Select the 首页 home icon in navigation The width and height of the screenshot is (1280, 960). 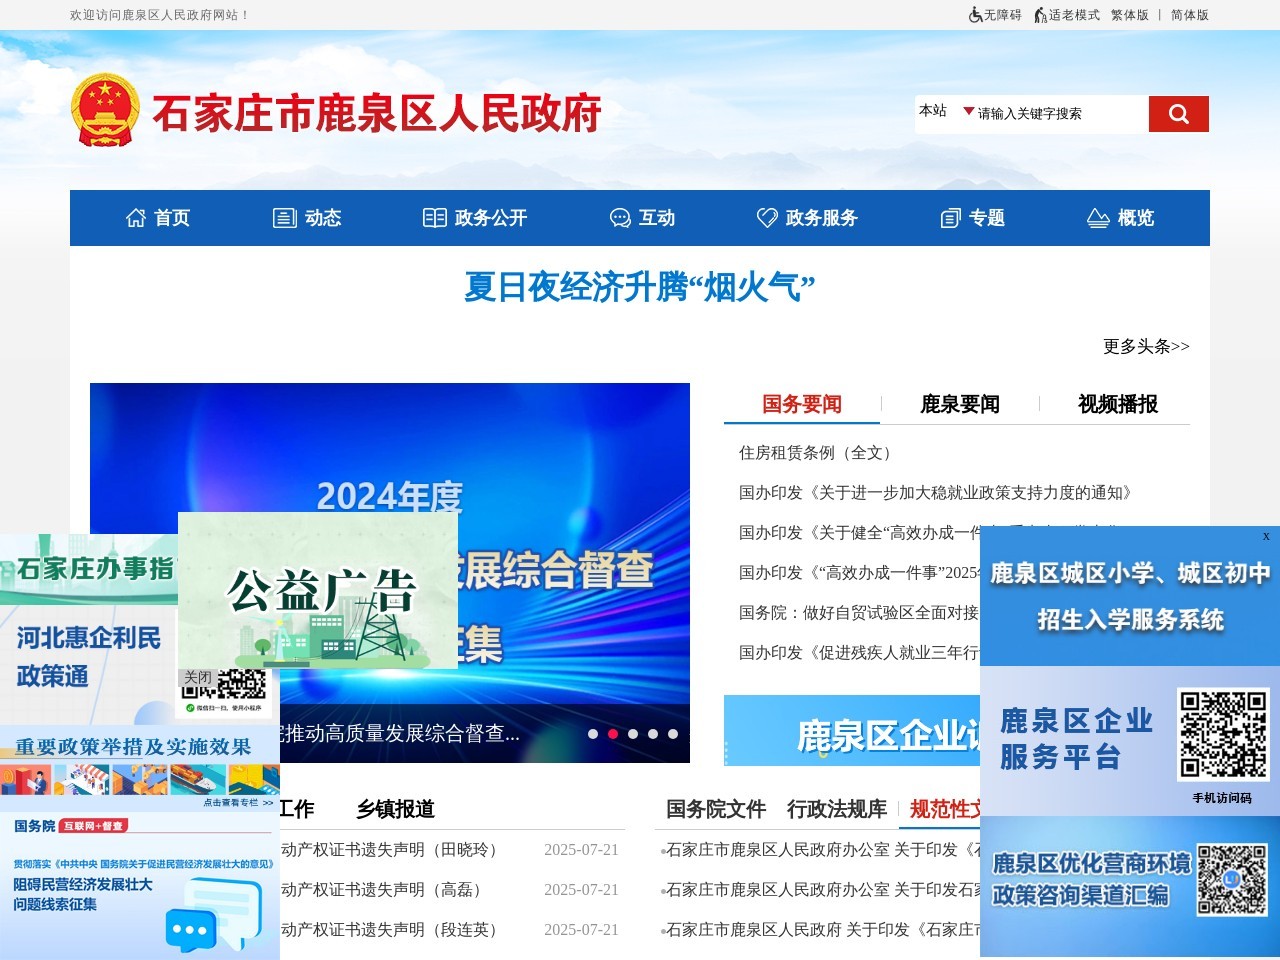137,217
